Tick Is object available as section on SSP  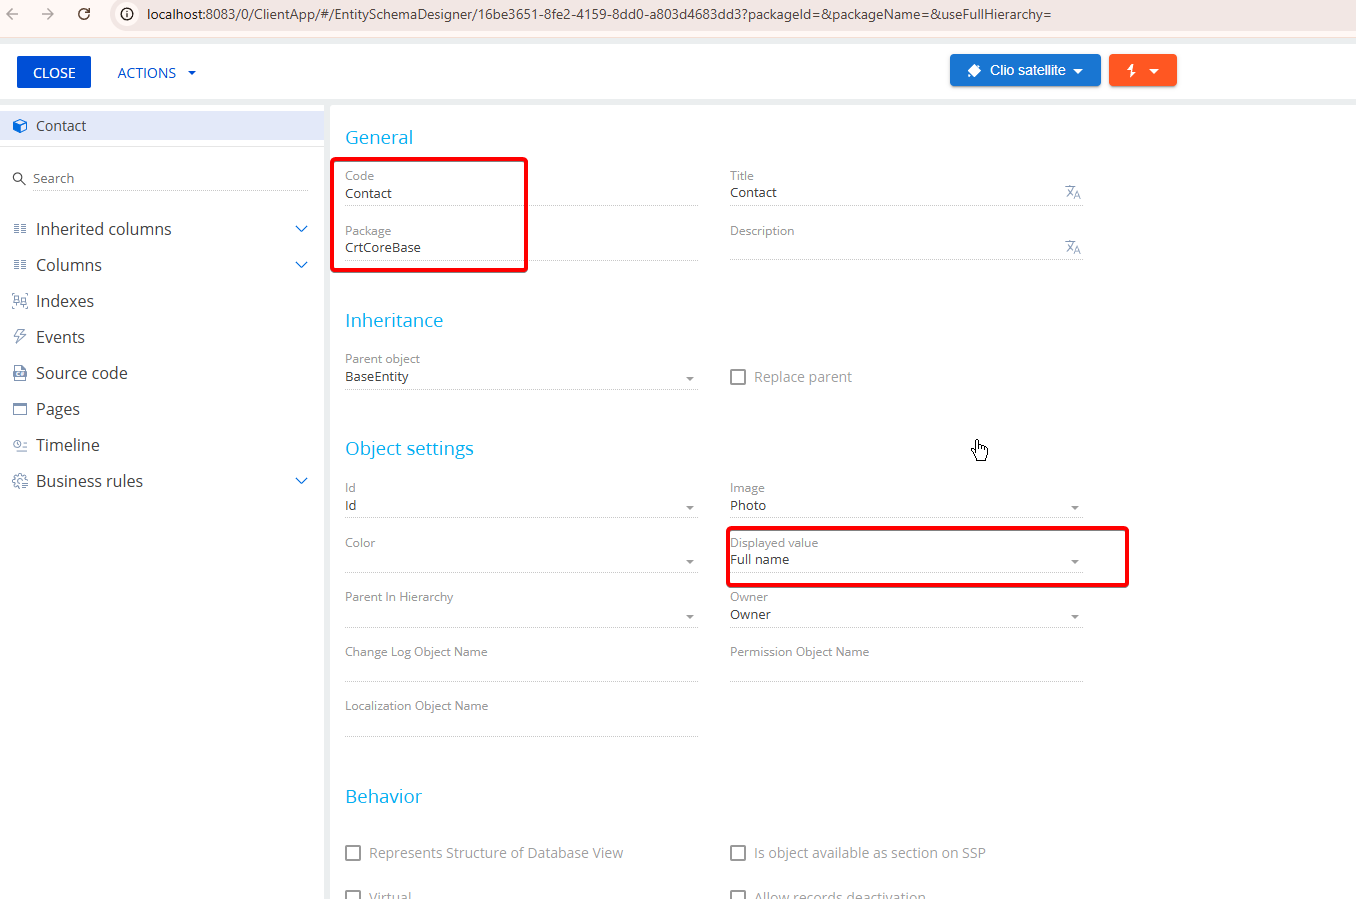pos(738,853)
